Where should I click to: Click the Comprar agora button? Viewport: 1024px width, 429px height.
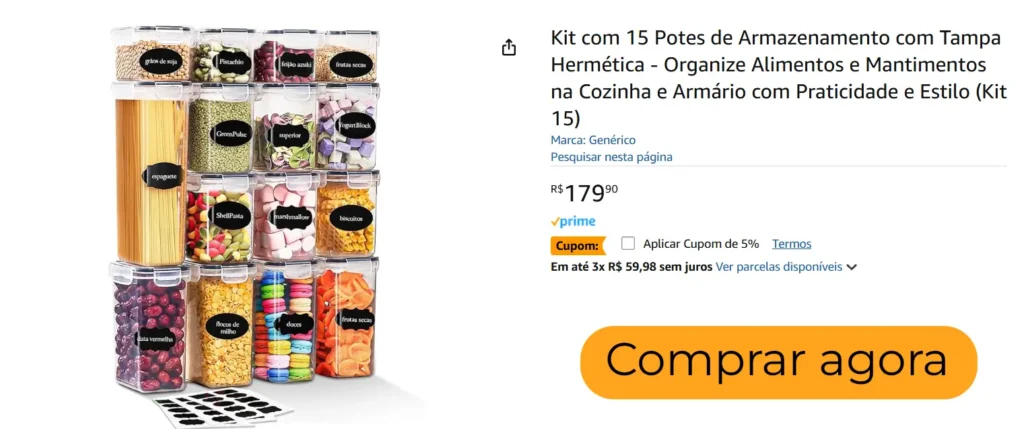click(778, 362)
